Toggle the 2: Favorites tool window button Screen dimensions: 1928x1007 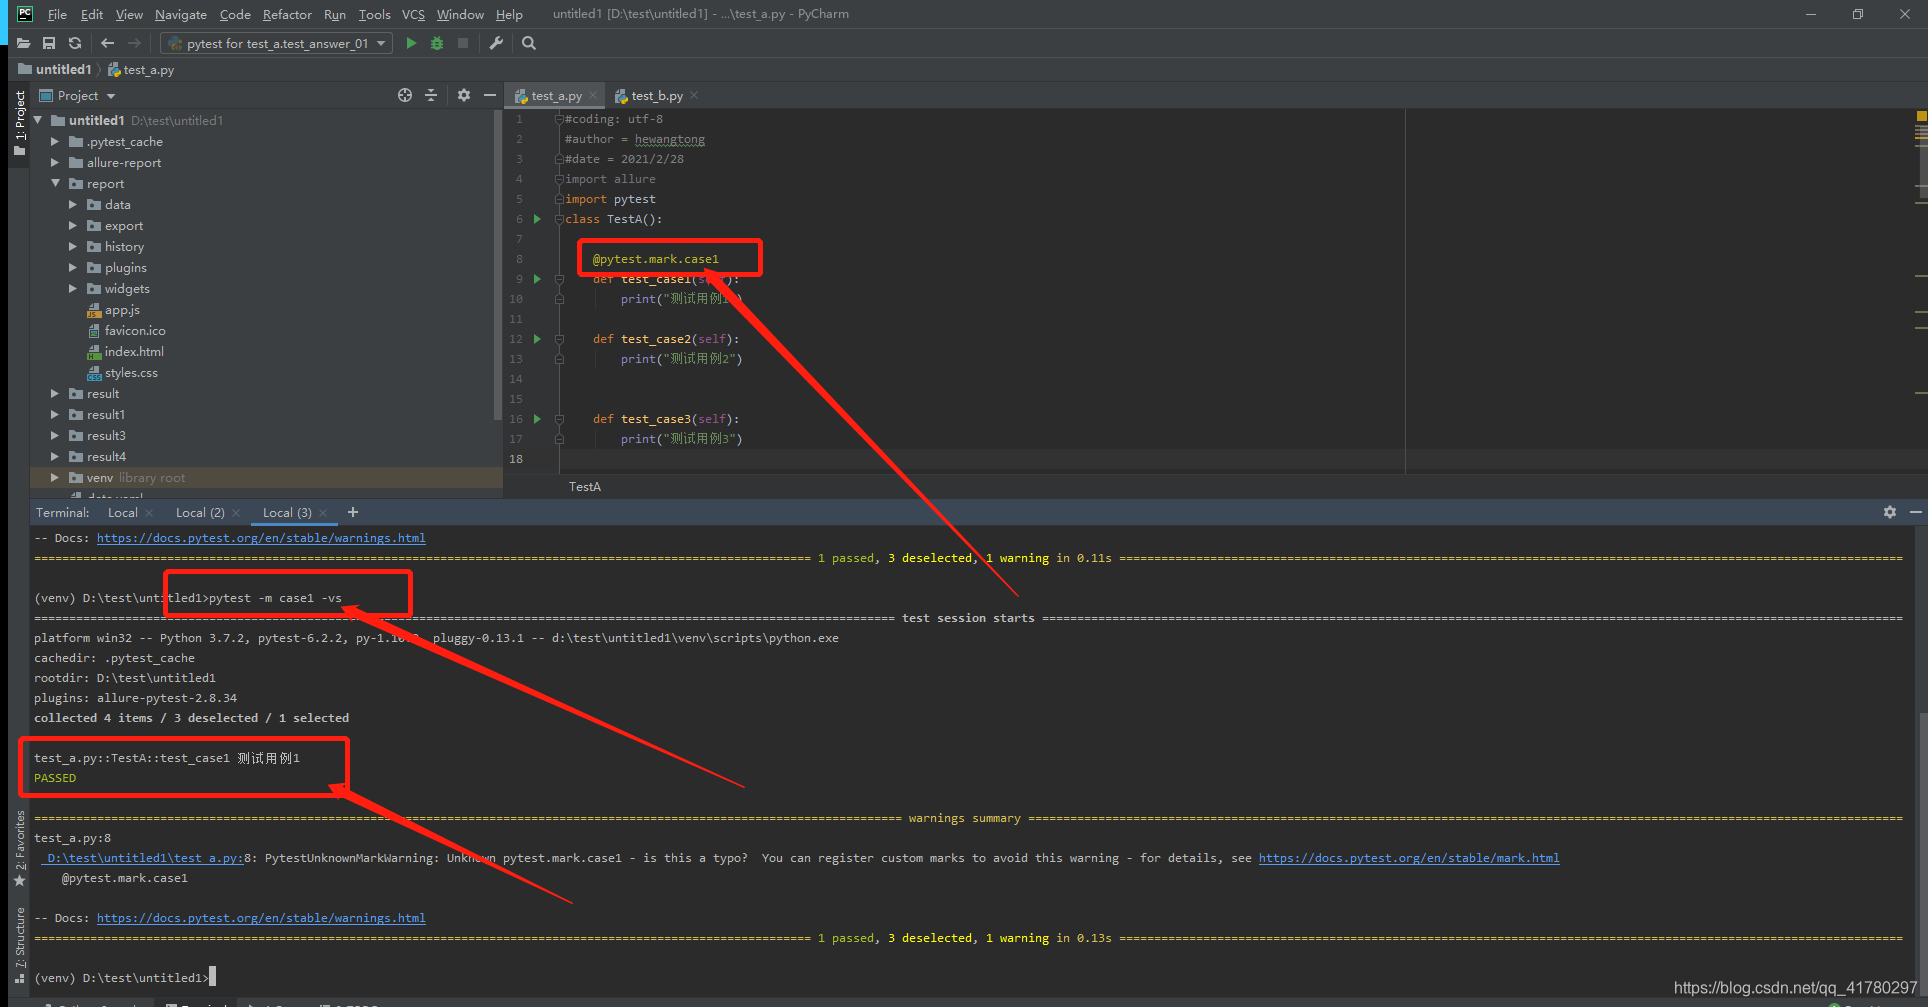click(19, 848)
